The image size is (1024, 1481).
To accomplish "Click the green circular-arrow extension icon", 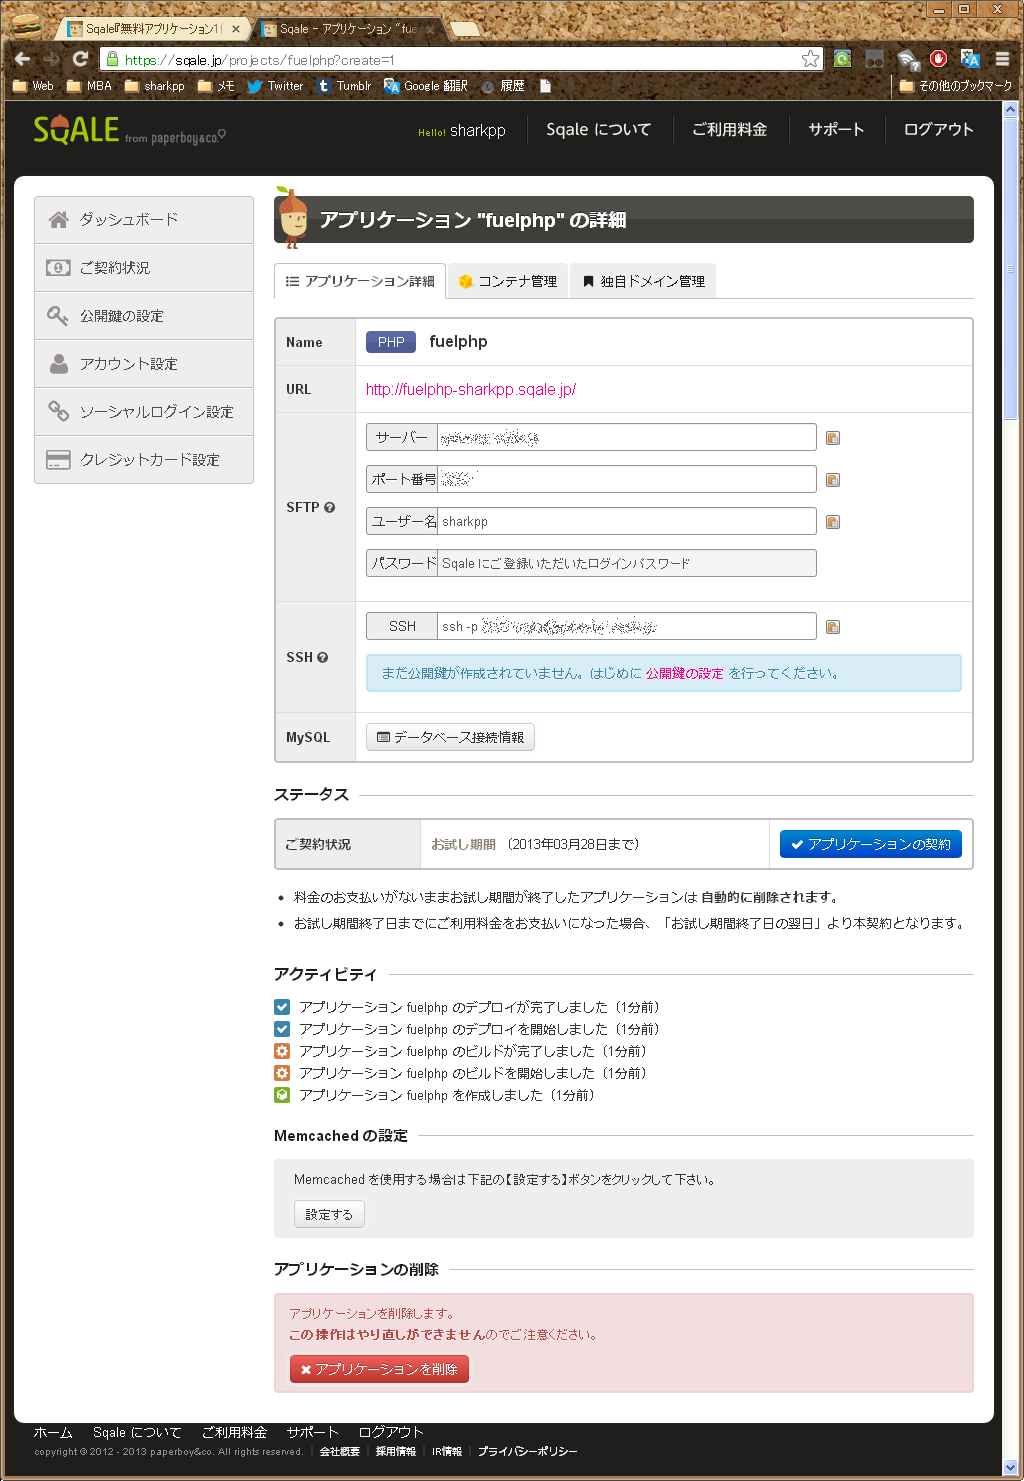I will click(842, 59).
